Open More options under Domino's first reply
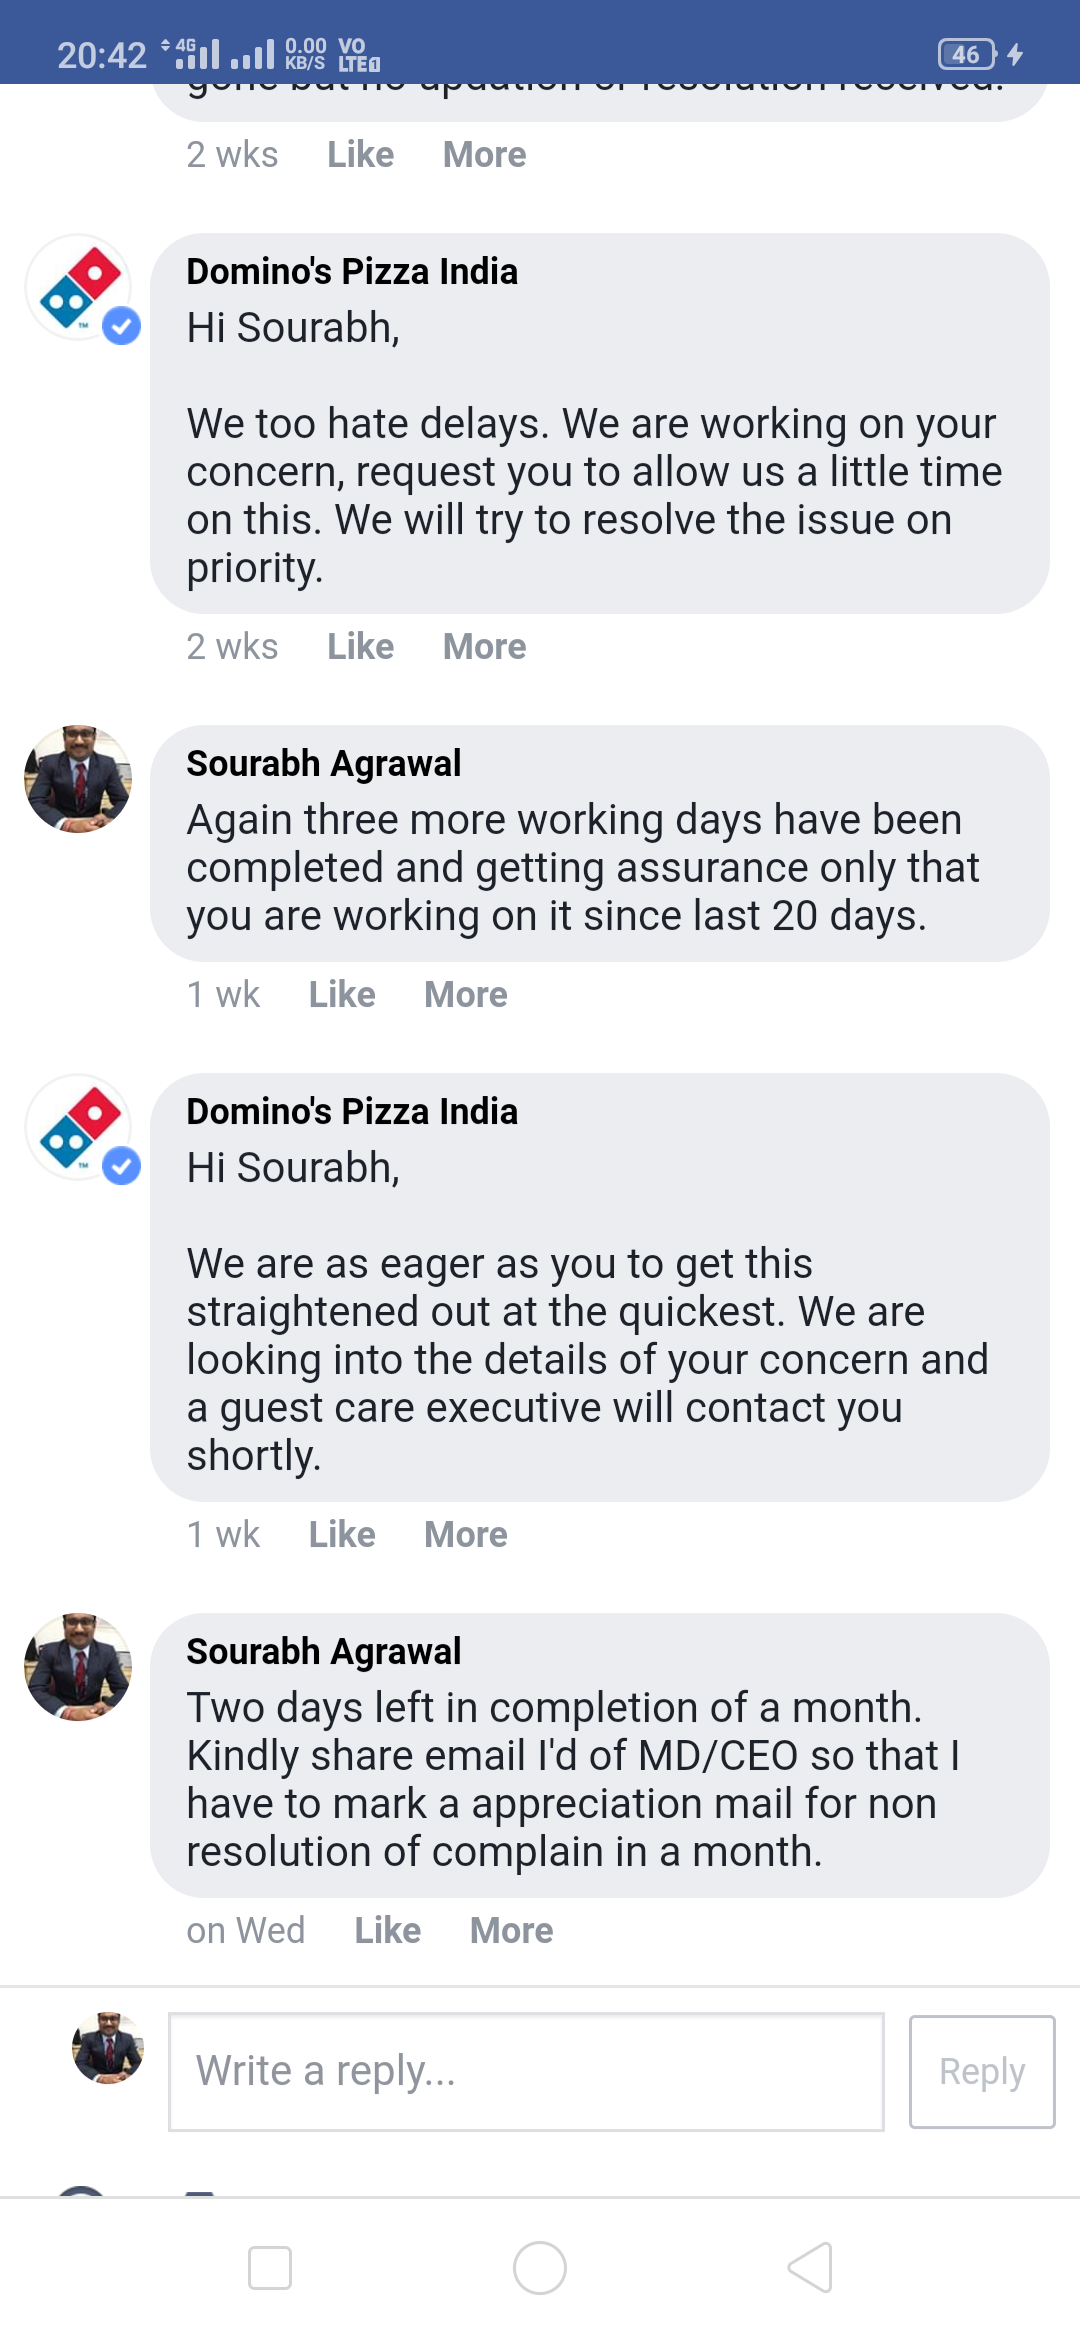The image size is (1080, 2340). coord(484,646)
